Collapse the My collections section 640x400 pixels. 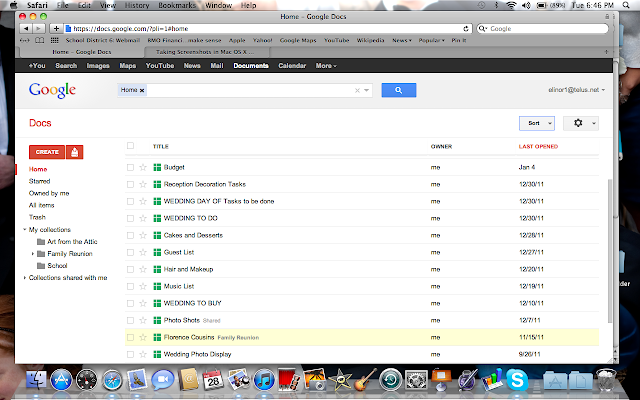pyautogui.click(x=24, y=229)
